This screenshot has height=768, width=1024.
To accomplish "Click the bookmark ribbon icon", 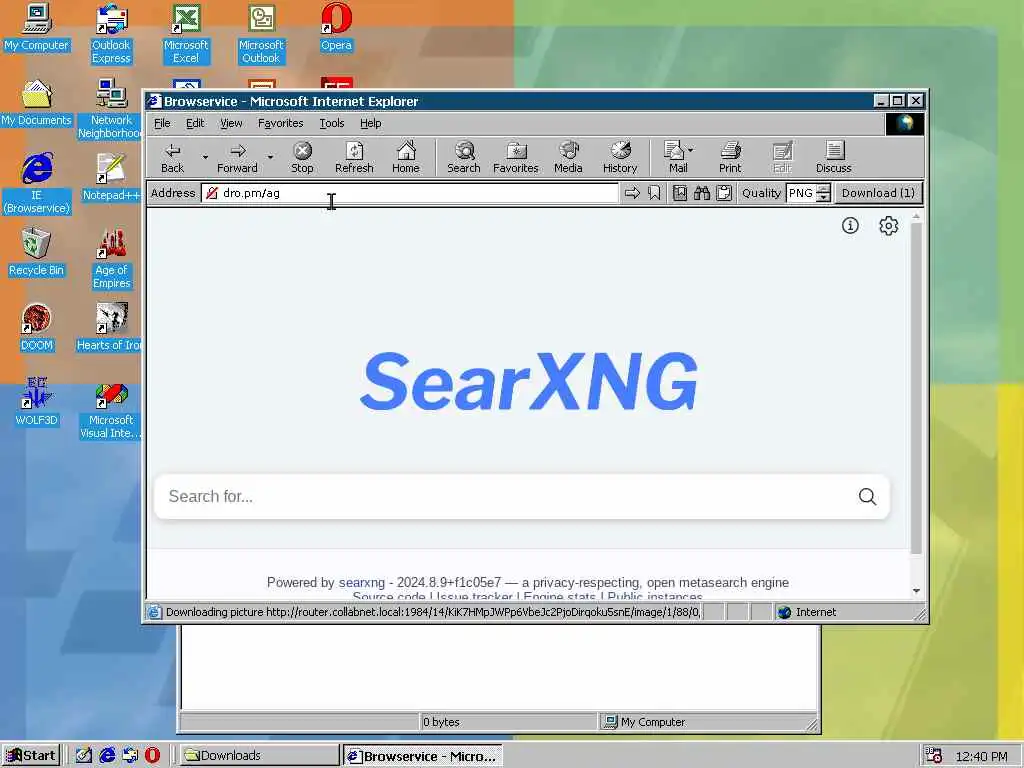I will pos(654,193).
